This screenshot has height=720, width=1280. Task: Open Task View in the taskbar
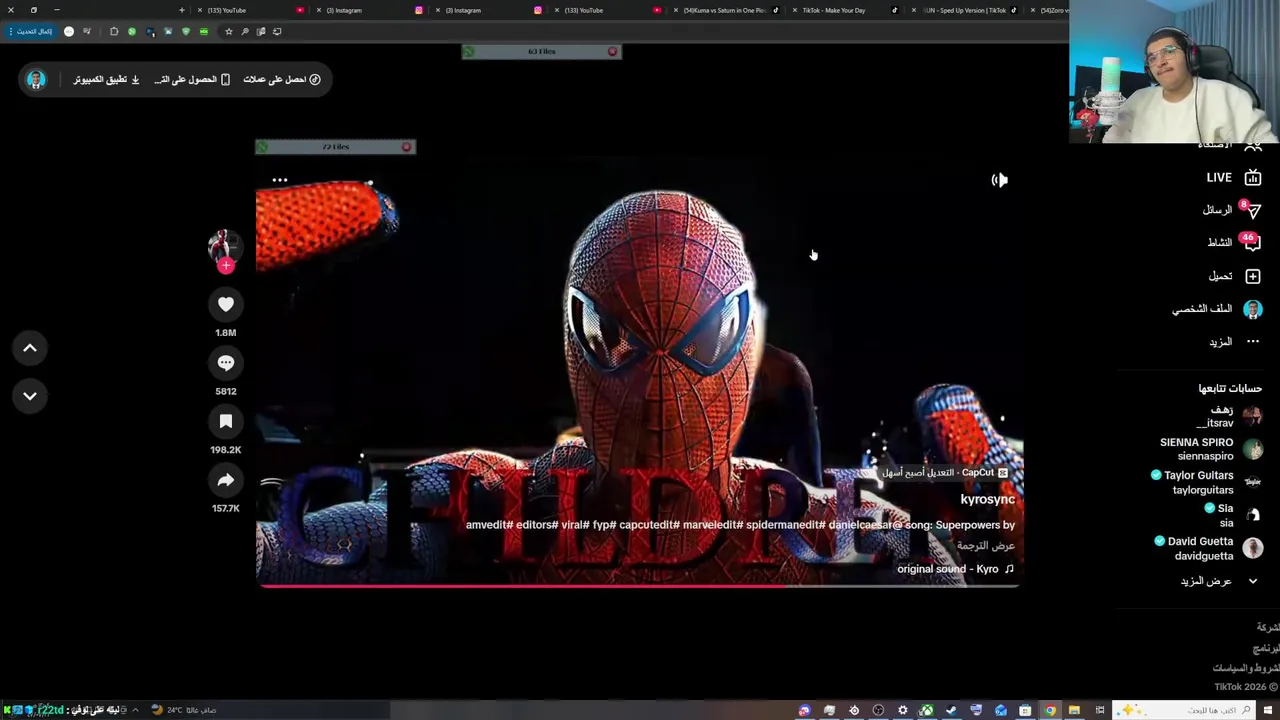[1100, 710]
